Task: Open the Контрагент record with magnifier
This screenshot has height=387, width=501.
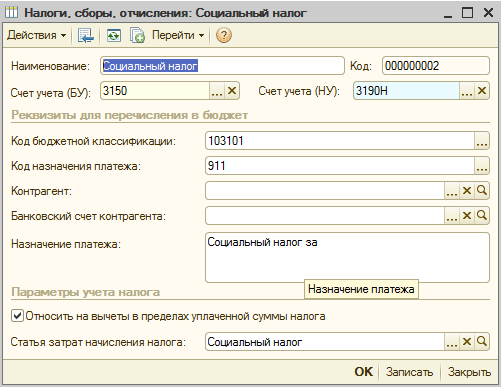Action: [x=482, y=191]
